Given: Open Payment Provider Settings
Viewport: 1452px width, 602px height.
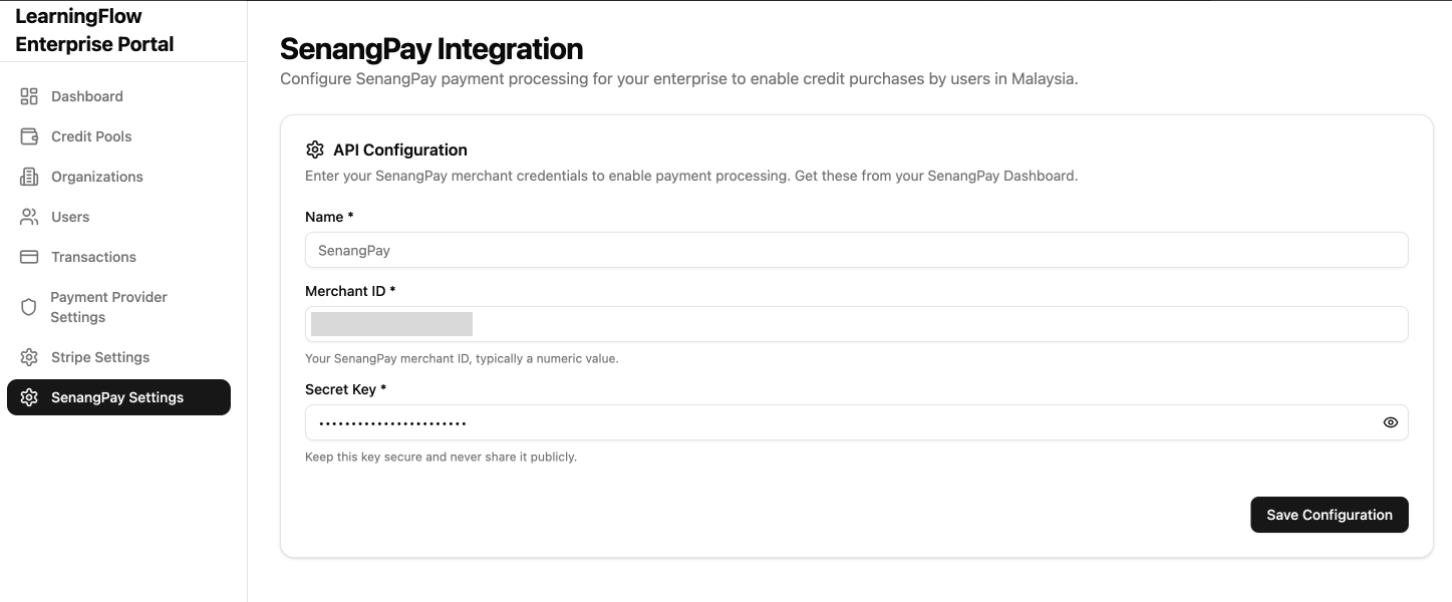Looking at the screenshot, I should [108, 306].
